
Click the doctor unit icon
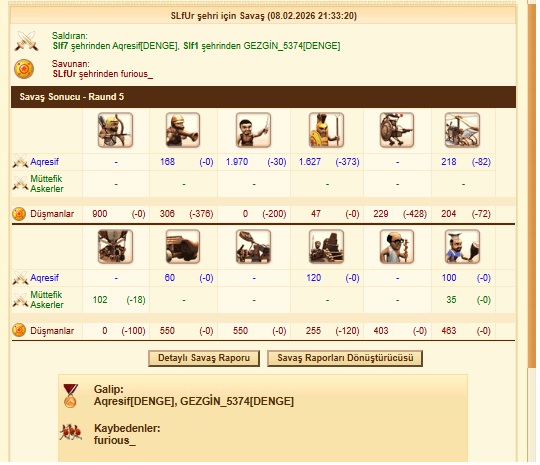(397, 246)
